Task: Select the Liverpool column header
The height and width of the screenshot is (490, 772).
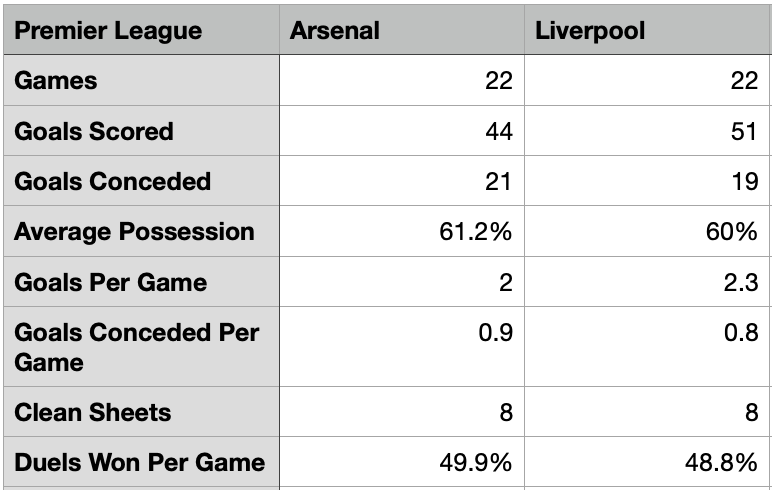Action: (x=647, y=30)
